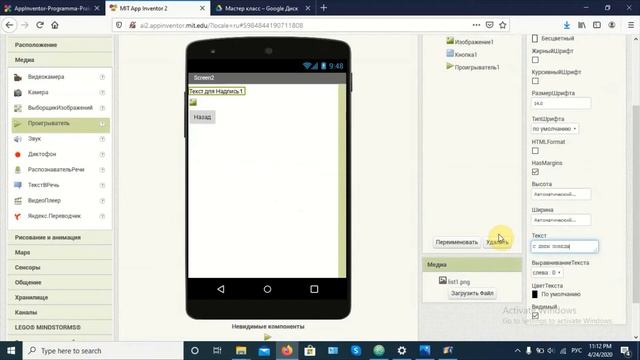Screen dimensions: 640x360
Task: Open a new browser tab
Action: pyautogui.click(x=324, y=8)
